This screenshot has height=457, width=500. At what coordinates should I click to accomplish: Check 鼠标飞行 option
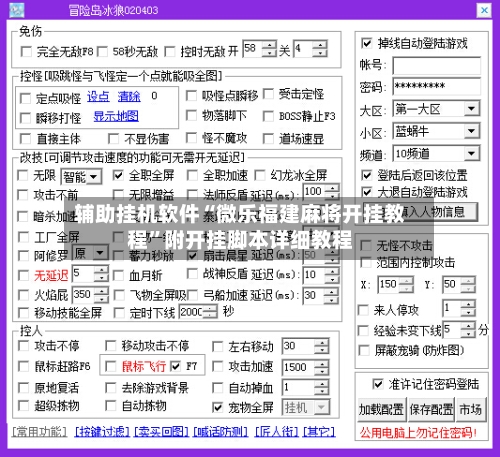(110, 367)
